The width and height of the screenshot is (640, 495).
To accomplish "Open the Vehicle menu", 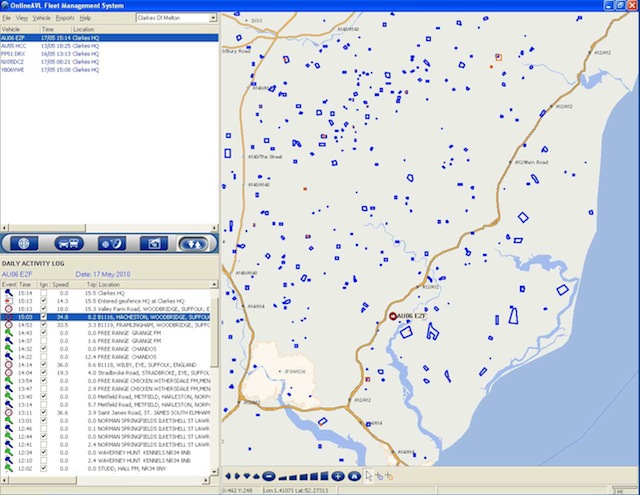I will click(x=41, y=18).
